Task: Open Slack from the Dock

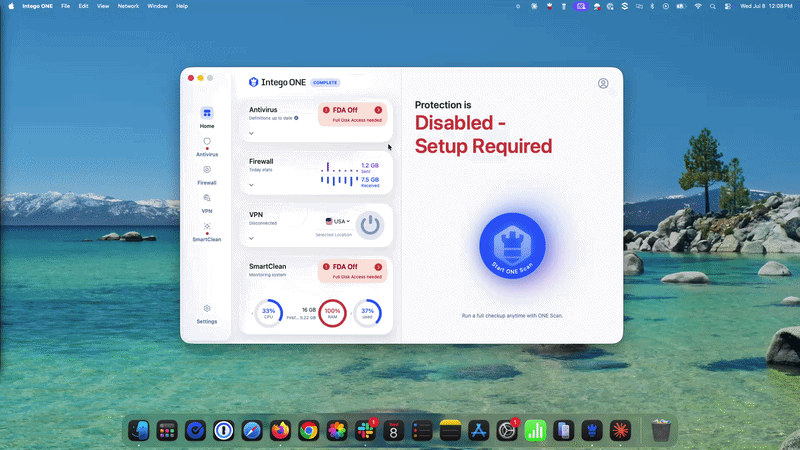Action: (365, 431)
